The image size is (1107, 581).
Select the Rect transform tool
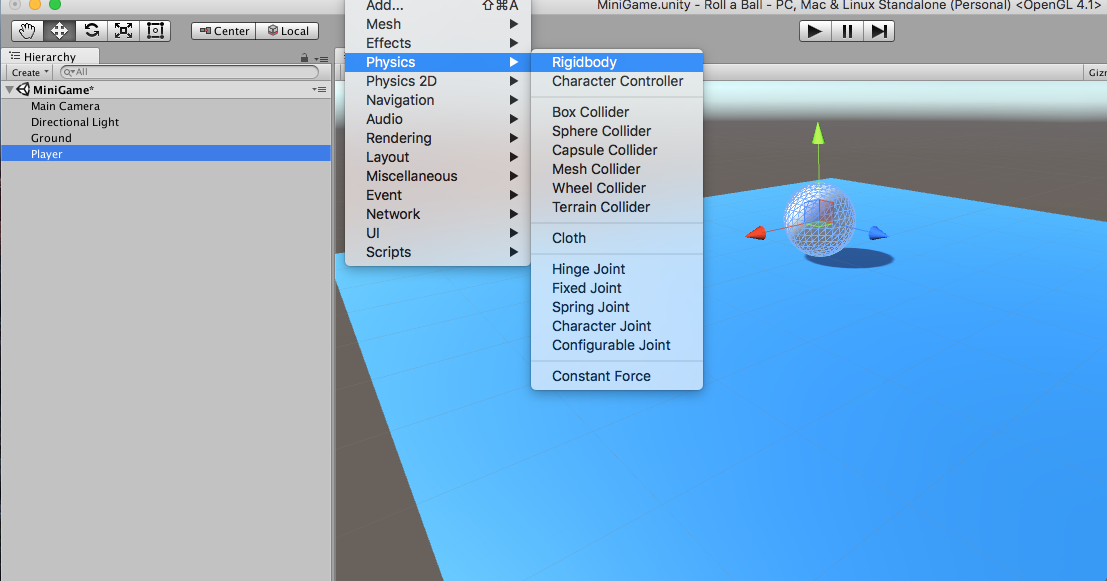click(155, 31)
